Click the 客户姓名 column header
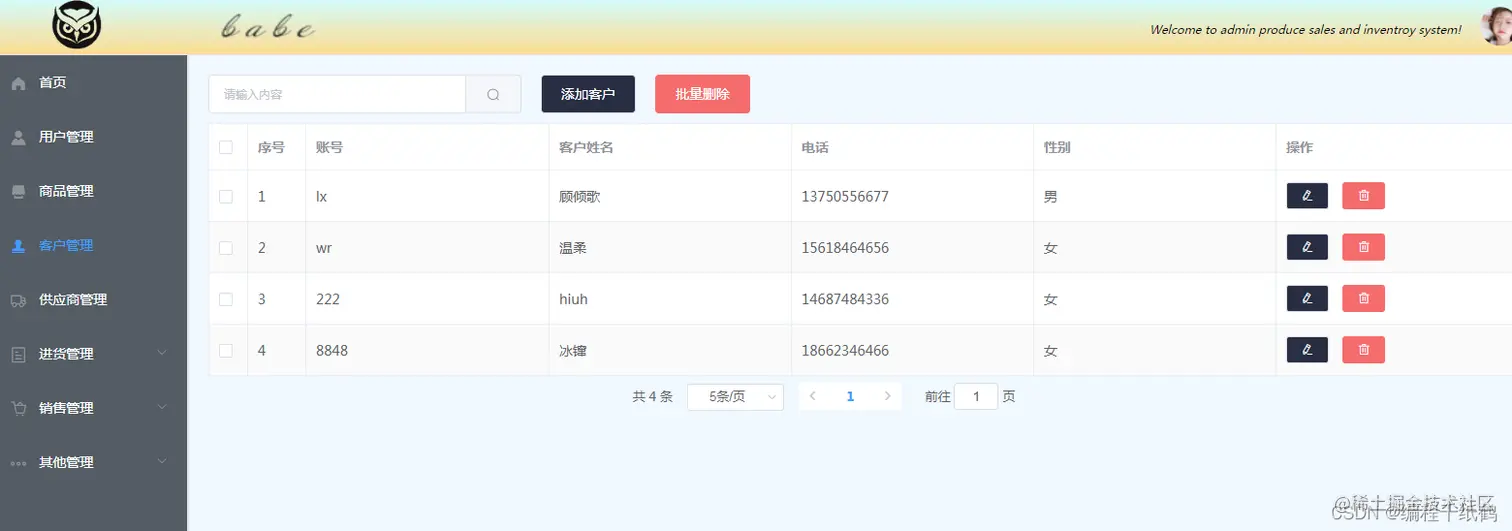 586,147
